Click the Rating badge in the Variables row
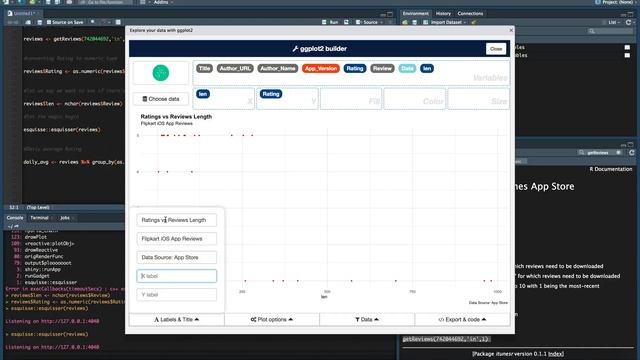 click(355, 69)
